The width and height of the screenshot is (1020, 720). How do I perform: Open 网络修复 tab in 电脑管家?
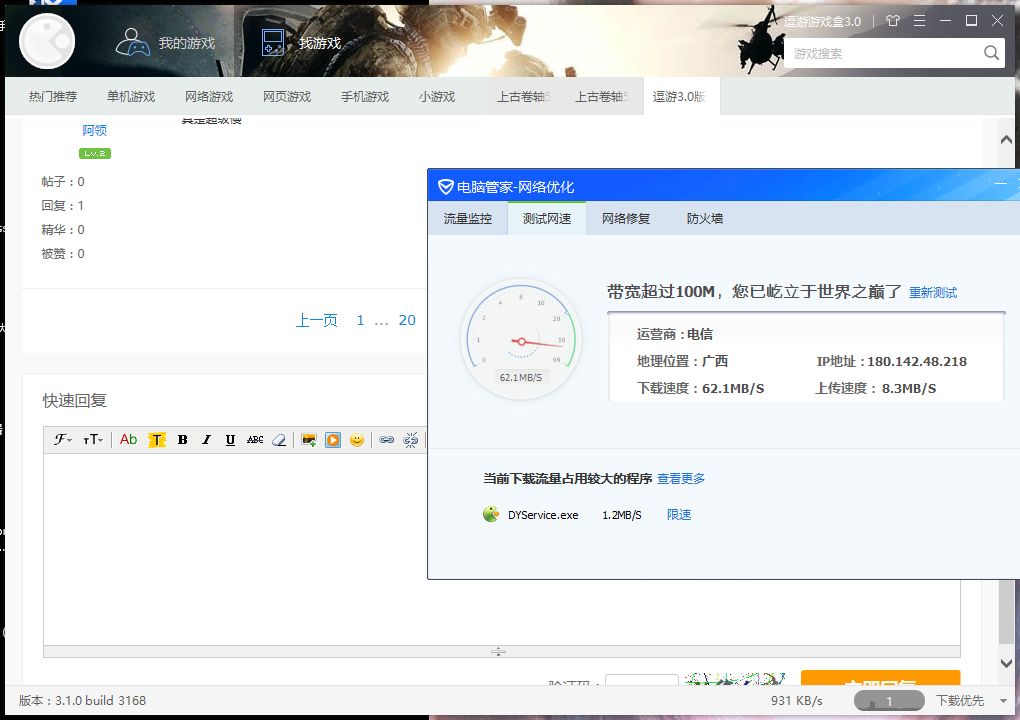click(x=626, y=219)
